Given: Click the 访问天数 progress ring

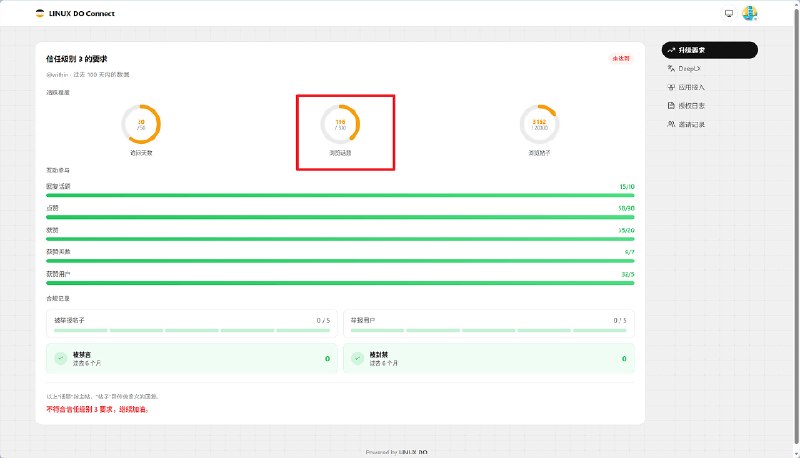Looking at the screenshot, I should [141, 124].
